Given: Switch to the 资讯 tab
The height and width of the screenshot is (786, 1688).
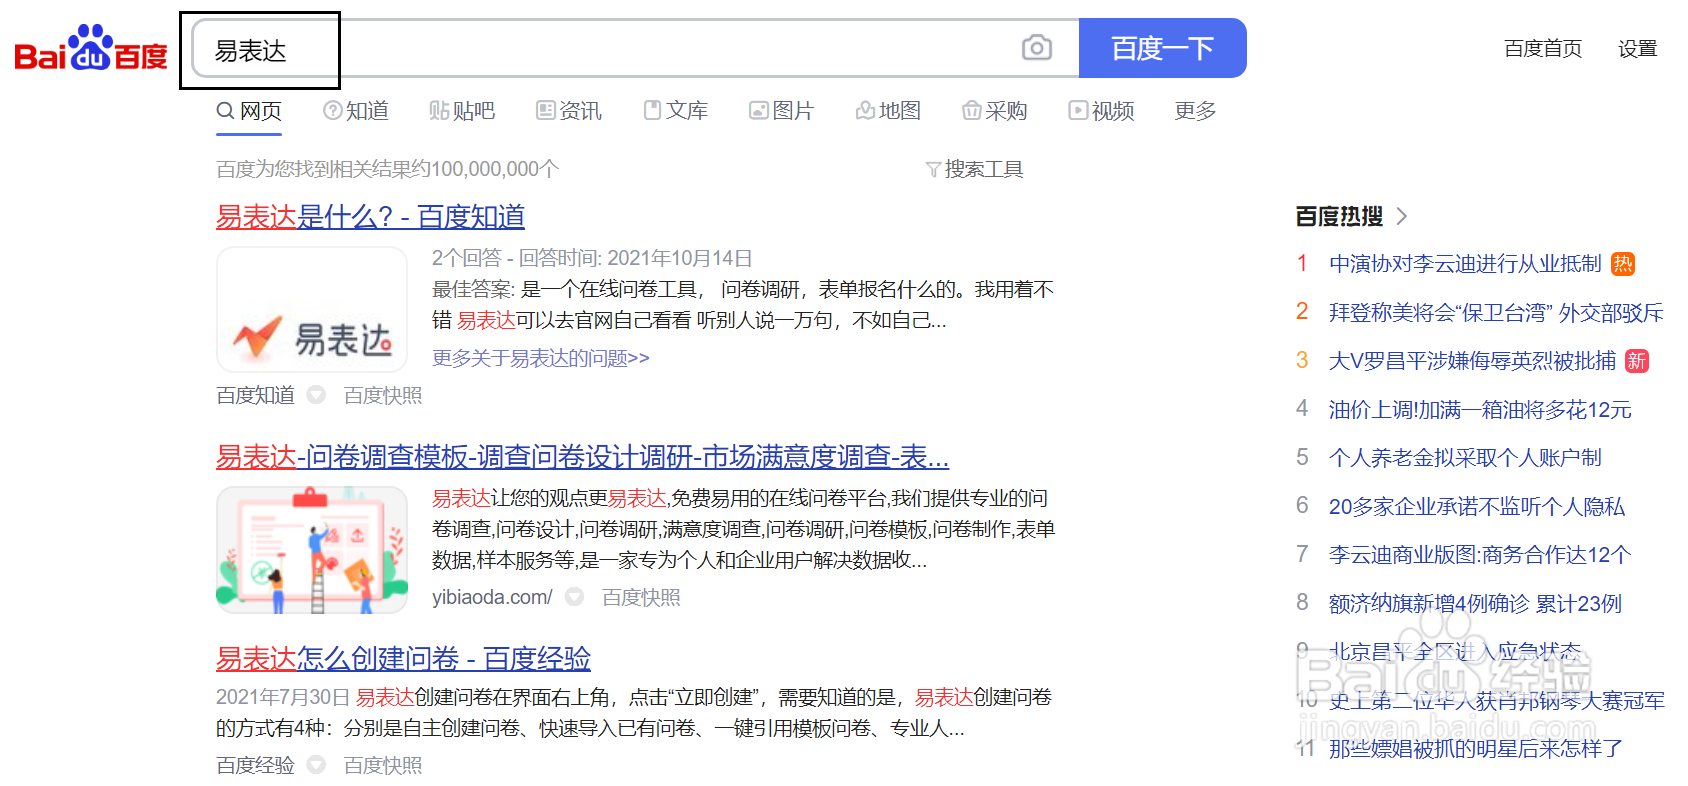Looking at the screenshot, I should click(x=569, y=111).
